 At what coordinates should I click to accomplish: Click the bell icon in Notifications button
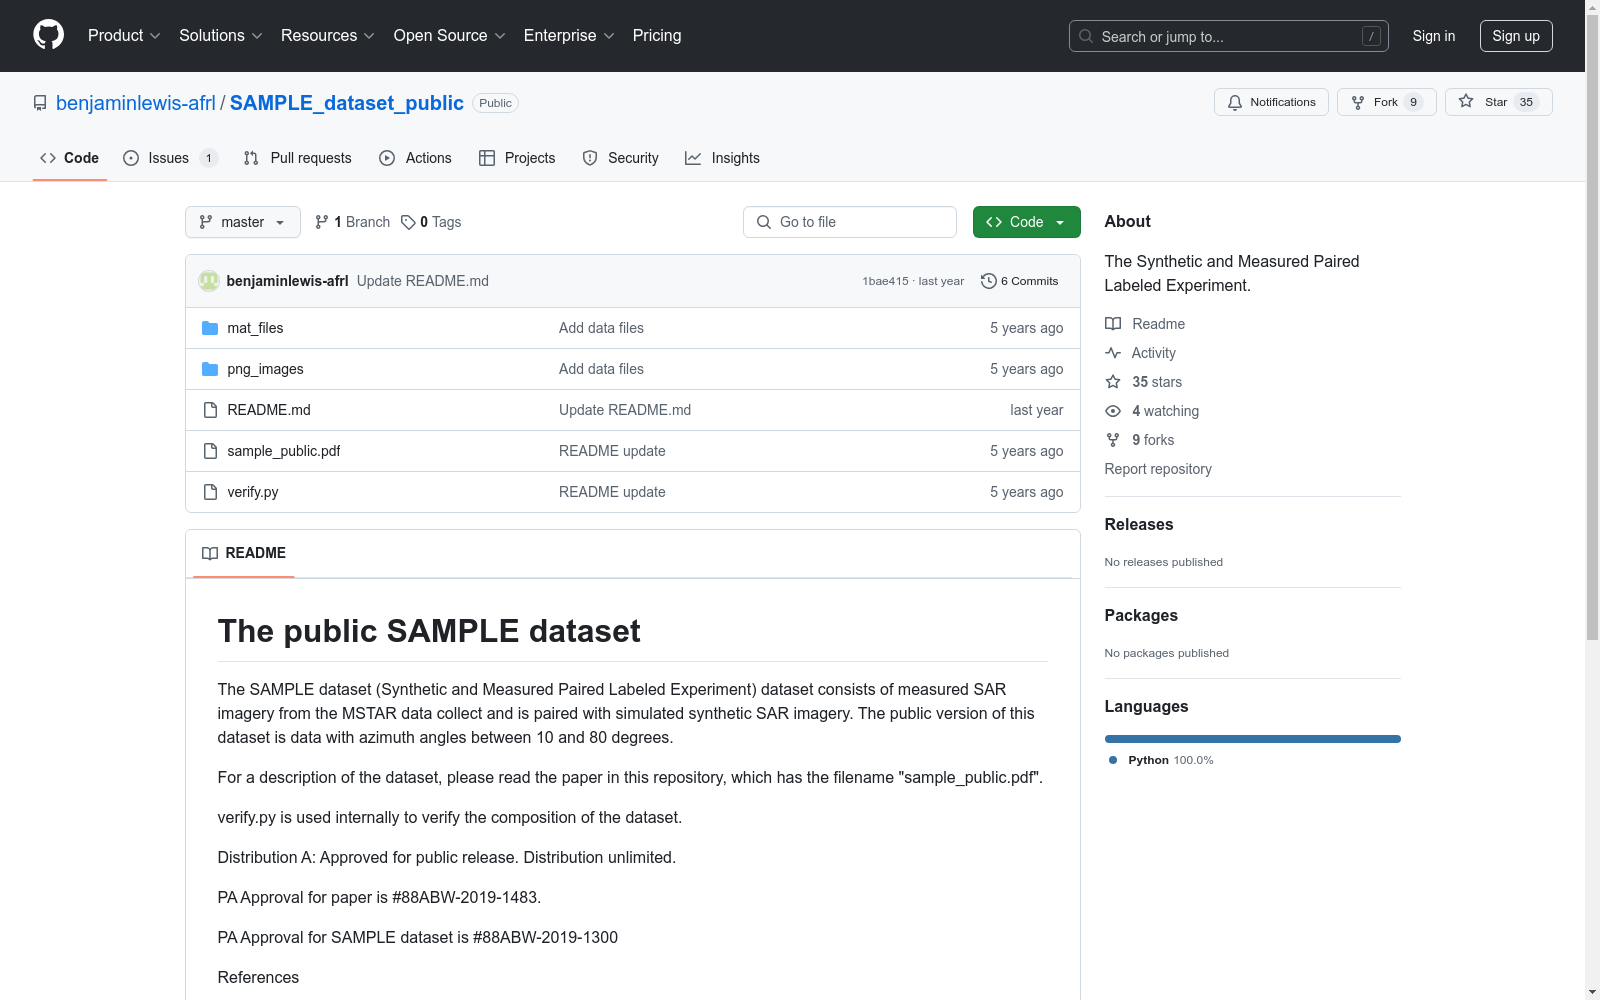1235,102
